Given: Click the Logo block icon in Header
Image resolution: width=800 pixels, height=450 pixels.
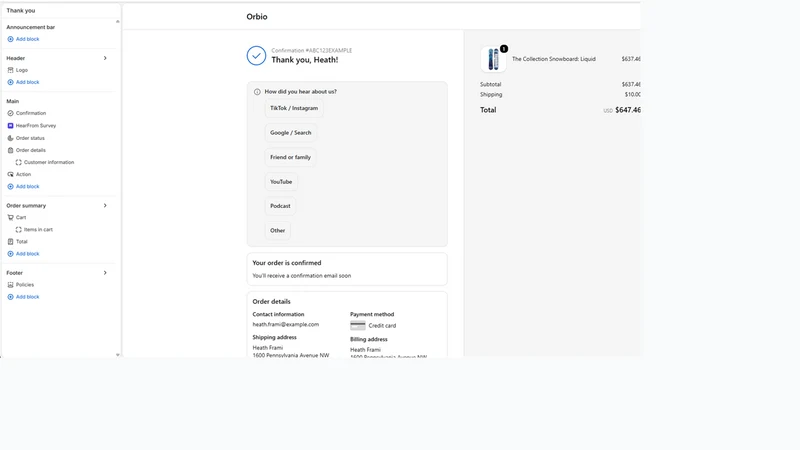Looking at the screenshot, I should click(x=10, y=70).
